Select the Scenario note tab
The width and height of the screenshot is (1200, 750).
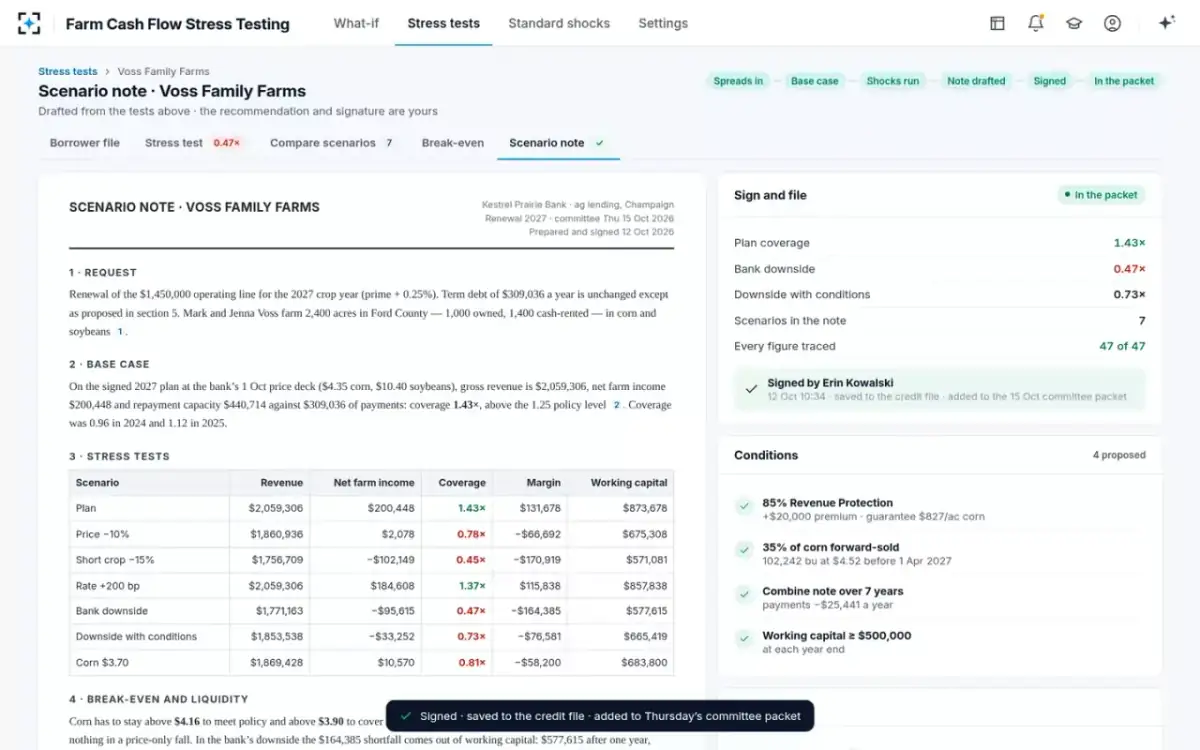(x=557, y=143)
